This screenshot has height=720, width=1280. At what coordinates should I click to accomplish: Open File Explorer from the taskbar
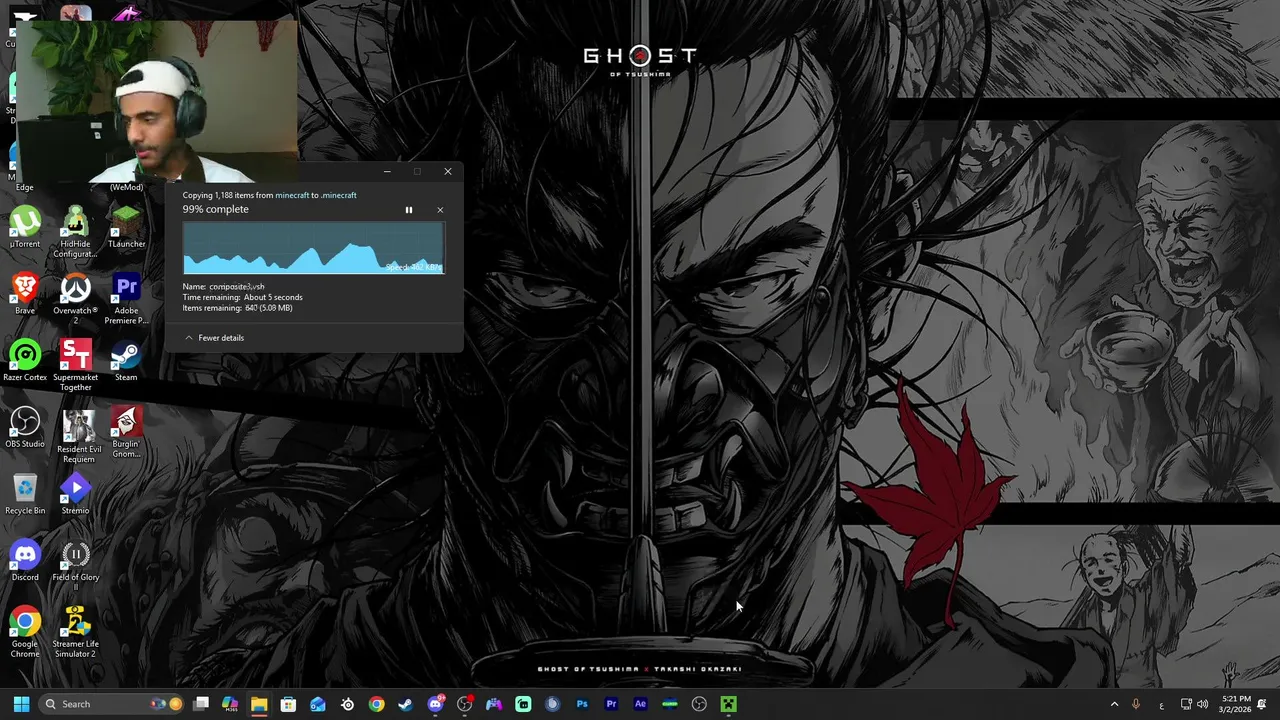259,704
